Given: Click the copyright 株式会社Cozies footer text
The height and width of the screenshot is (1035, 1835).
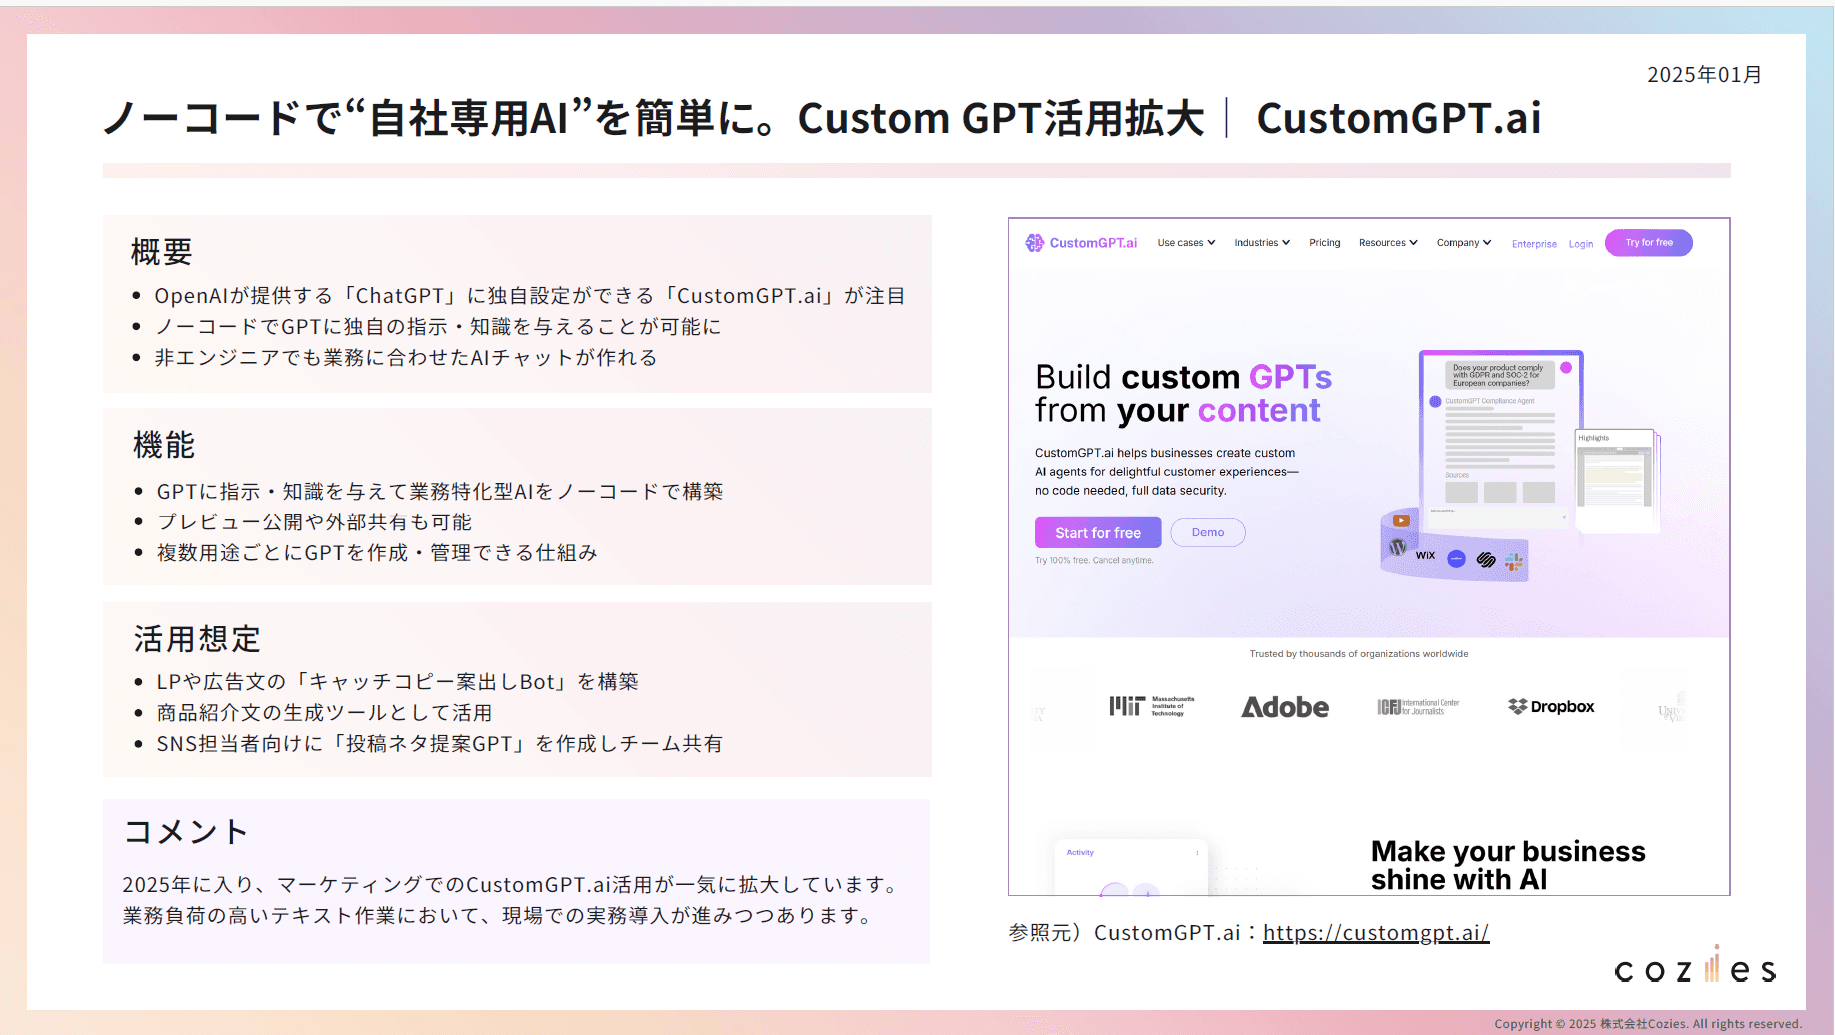Looking at the screenshot, I should [1647, 1024].
